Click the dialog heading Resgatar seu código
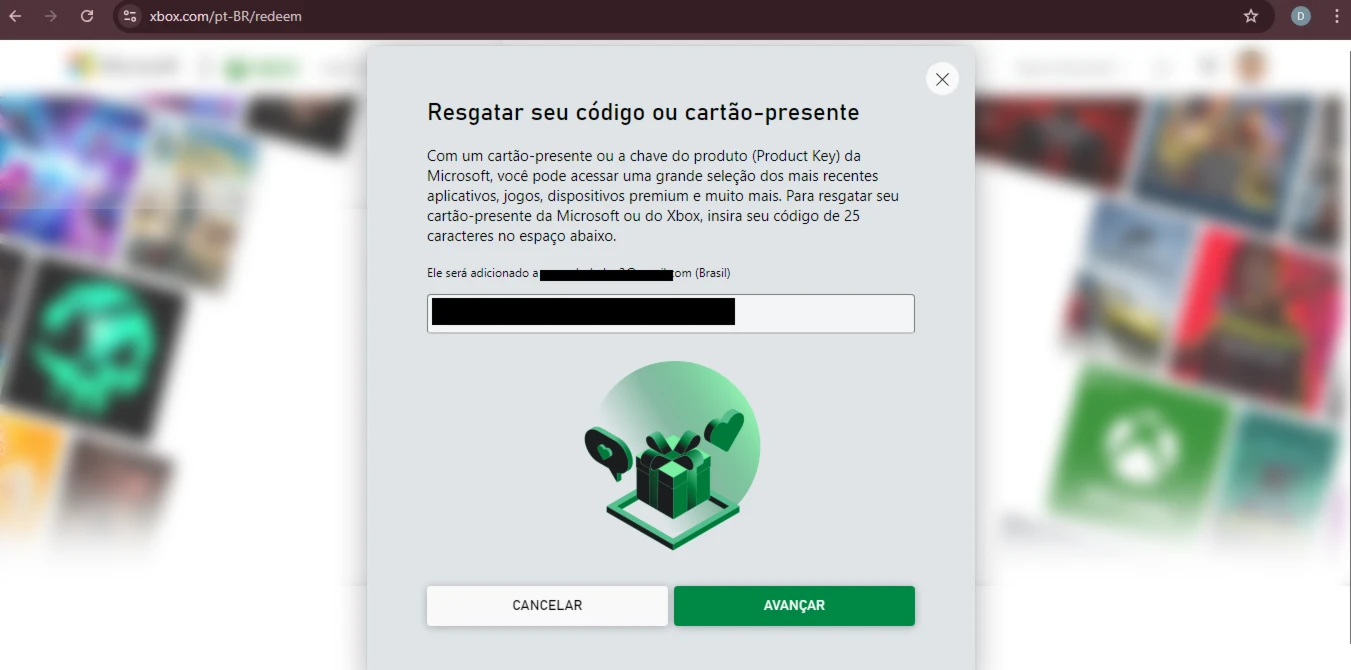This screenshot has width=1351, height=670. click(x=643, y=112)
